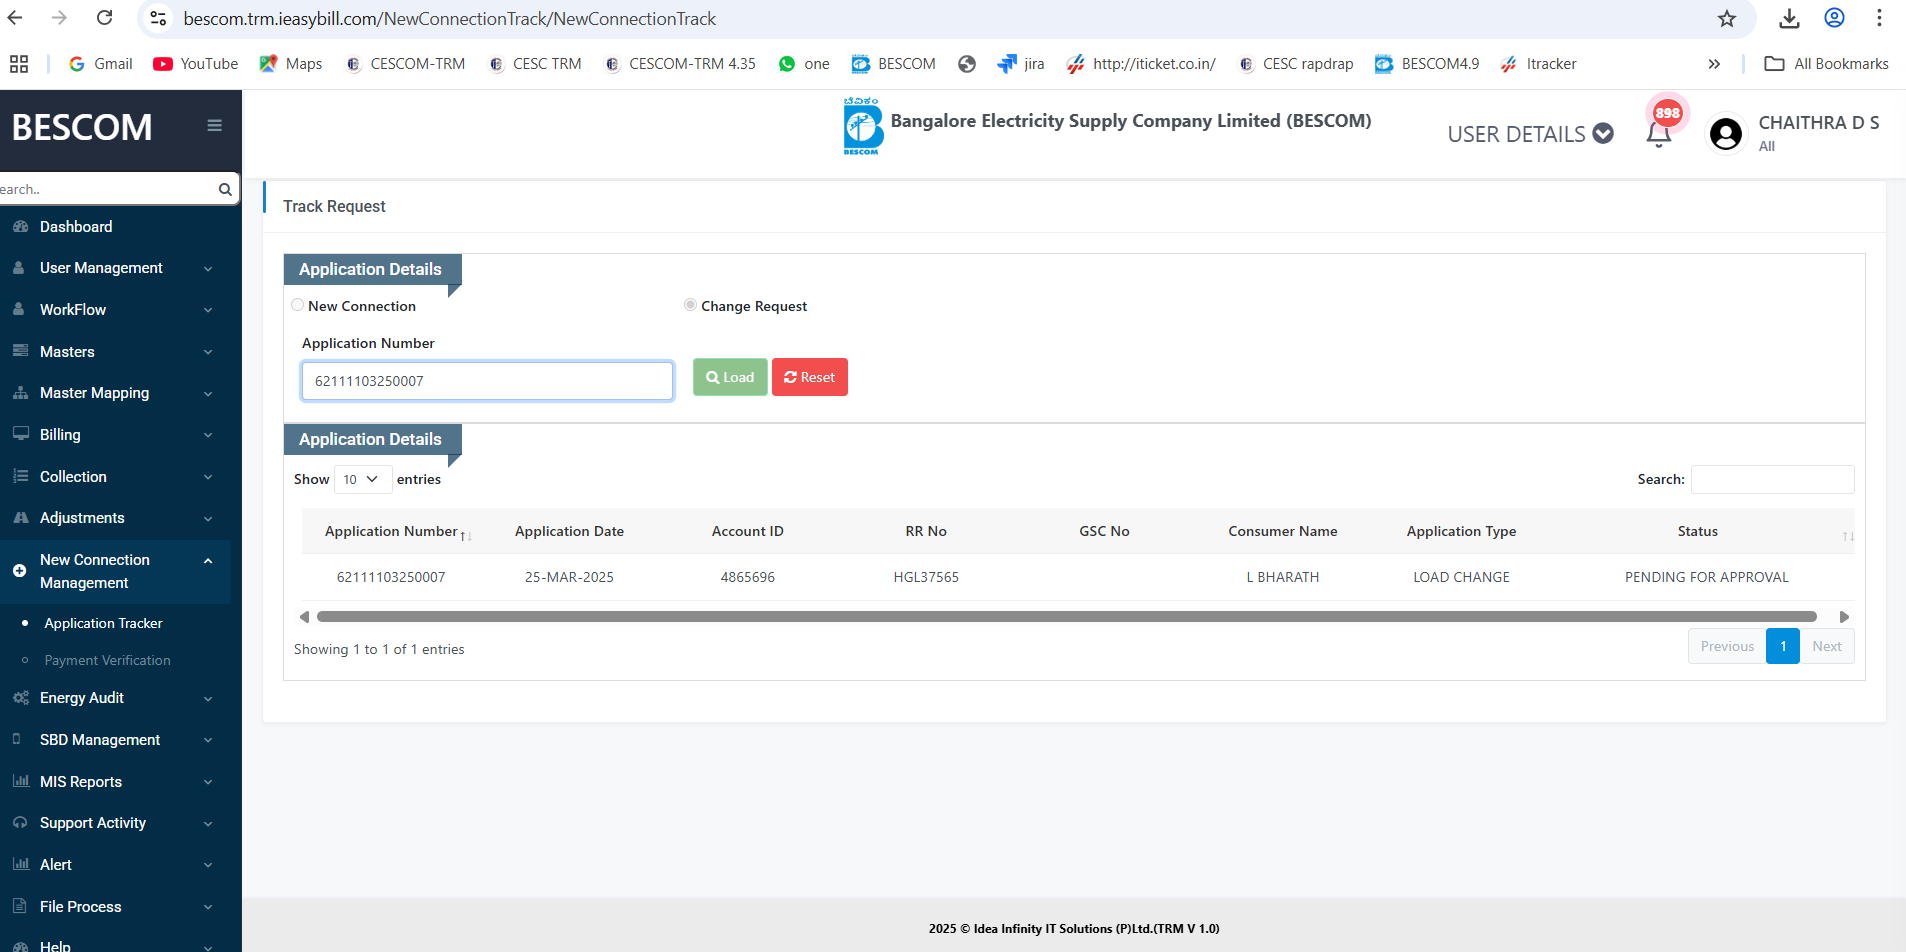Open Payment Verification submenu item
The image size is (1906, 952).
click(x=107, y=660)
